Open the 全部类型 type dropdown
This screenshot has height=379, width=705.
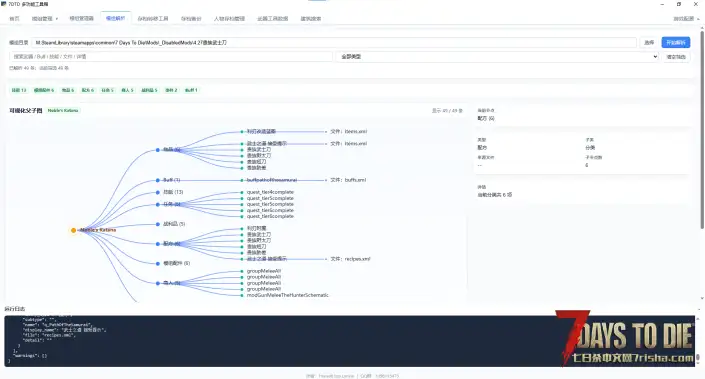(x=497, y=57)
